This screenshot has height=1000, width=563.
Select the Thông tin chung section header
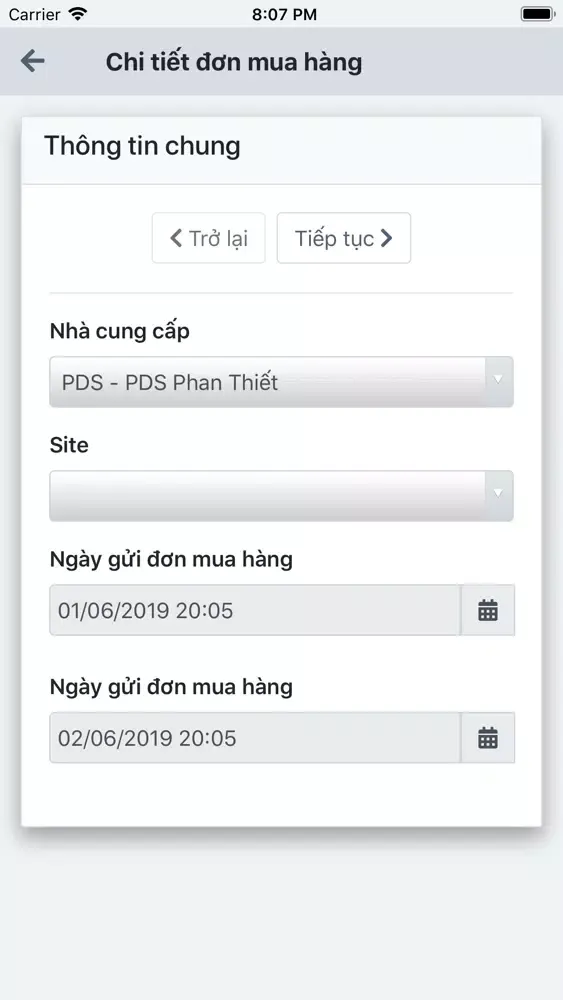coord(142,146)
